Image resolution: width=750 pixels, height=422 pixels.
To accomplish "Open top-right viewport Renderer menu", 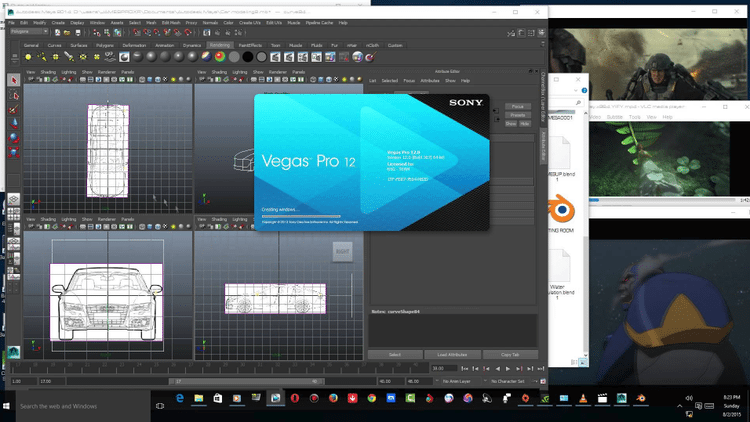I will pos(278,72).
